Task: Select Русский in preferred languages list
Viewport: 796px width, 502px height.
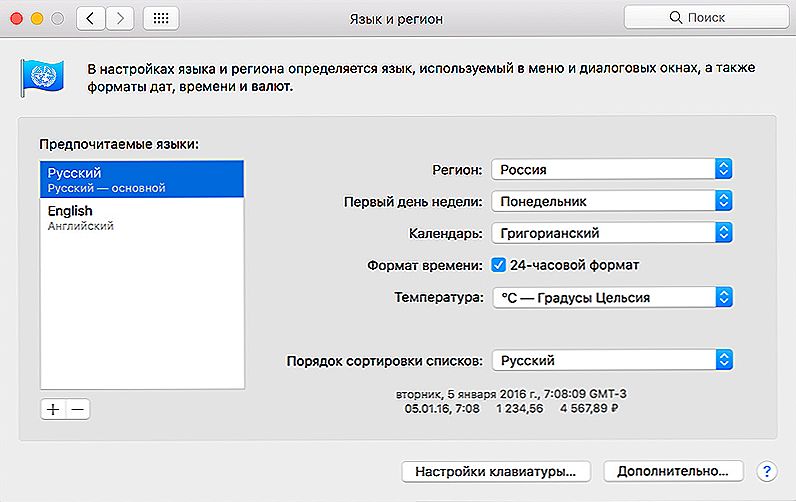Action: click(142, 179)
